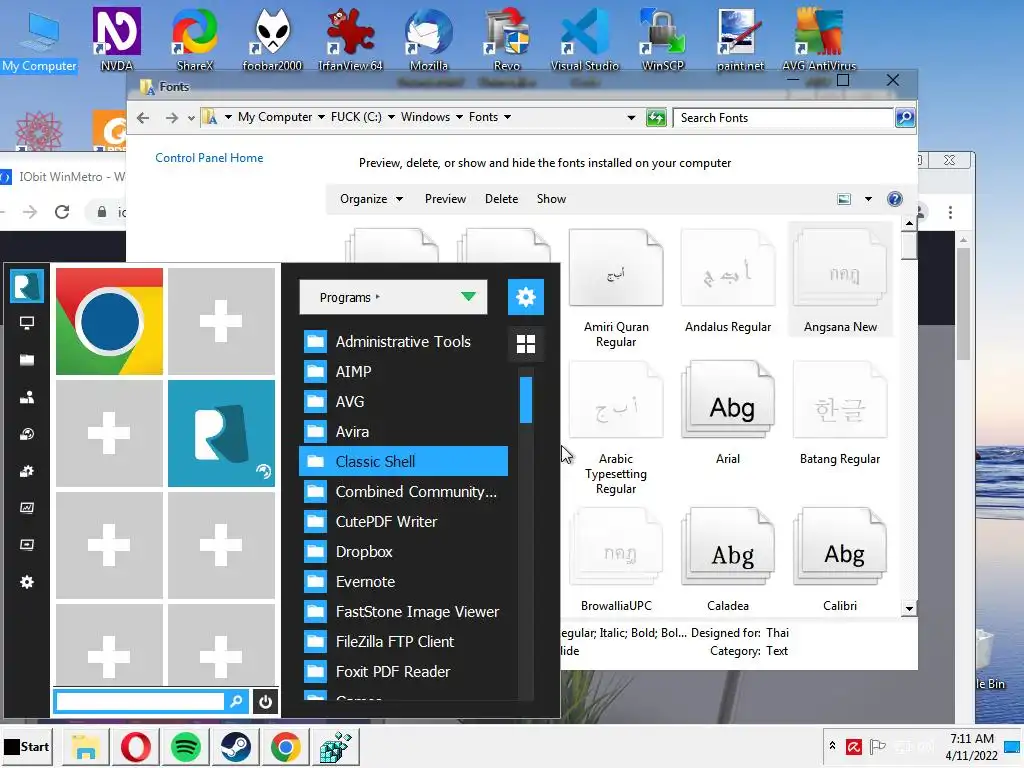Screen dimensions: 1024x768
Task: Click the start menu search box
Action: point(140,701)
